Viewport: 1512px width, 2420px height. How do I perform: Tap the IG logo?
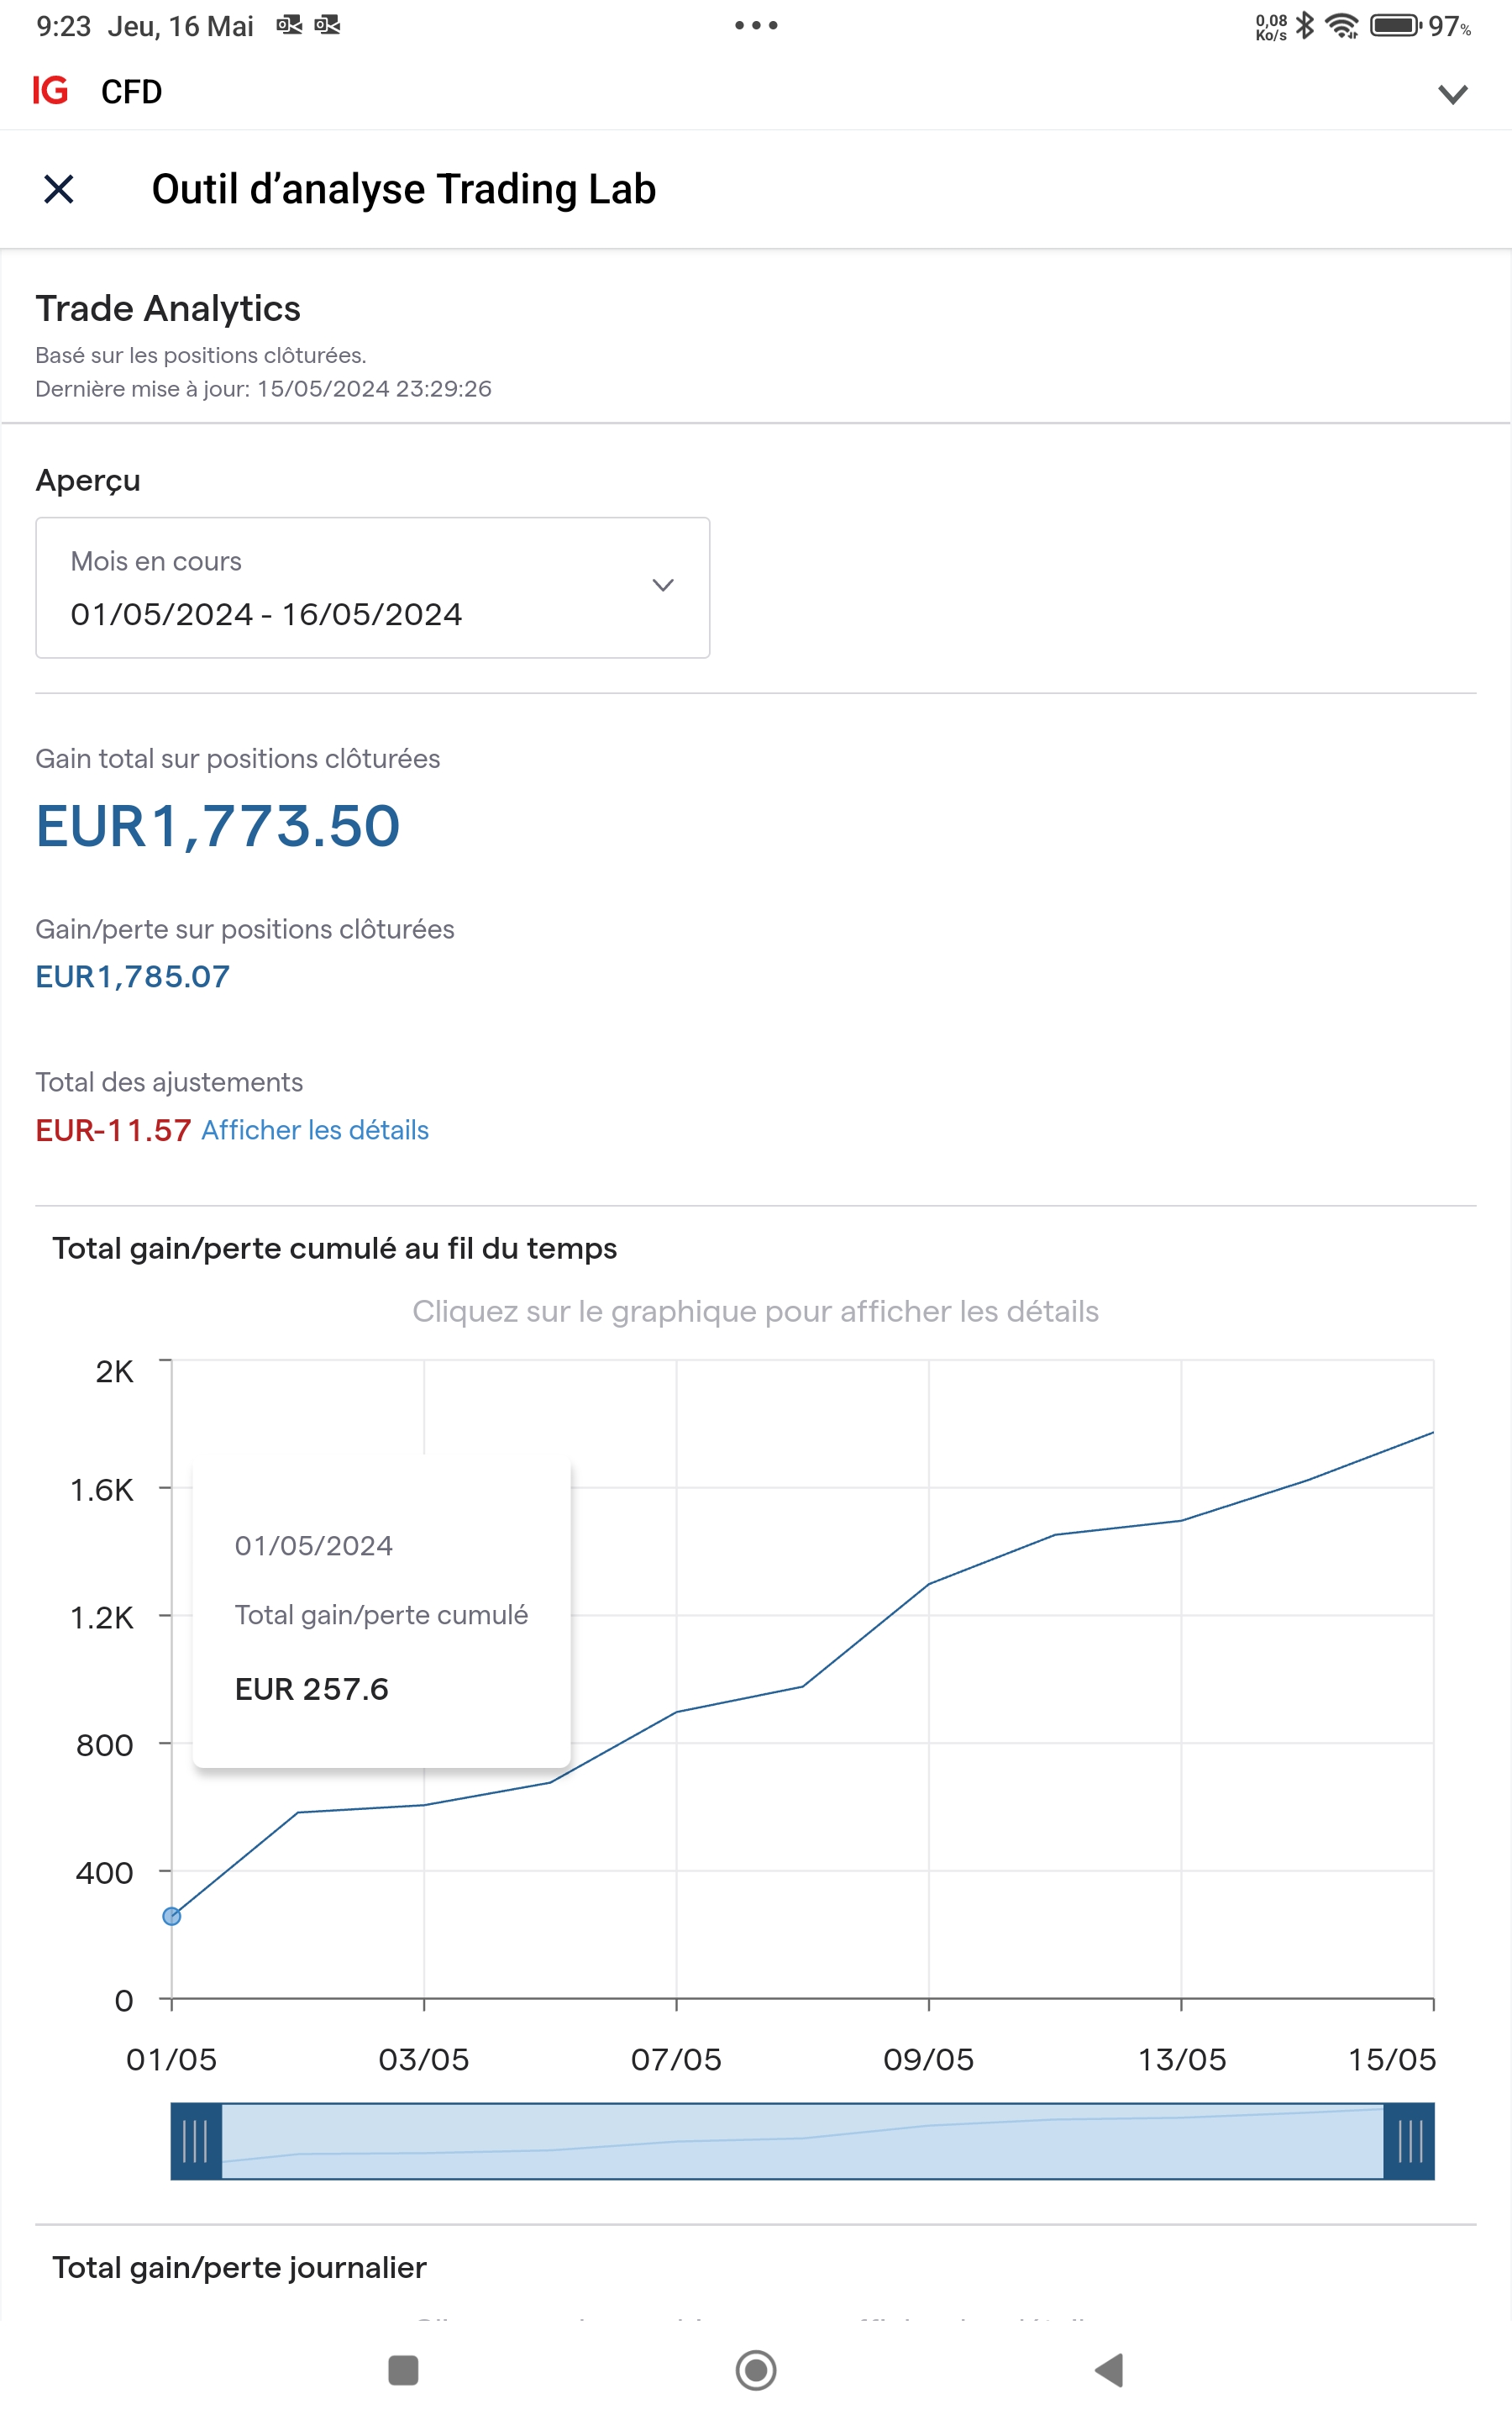pos(50,91)
